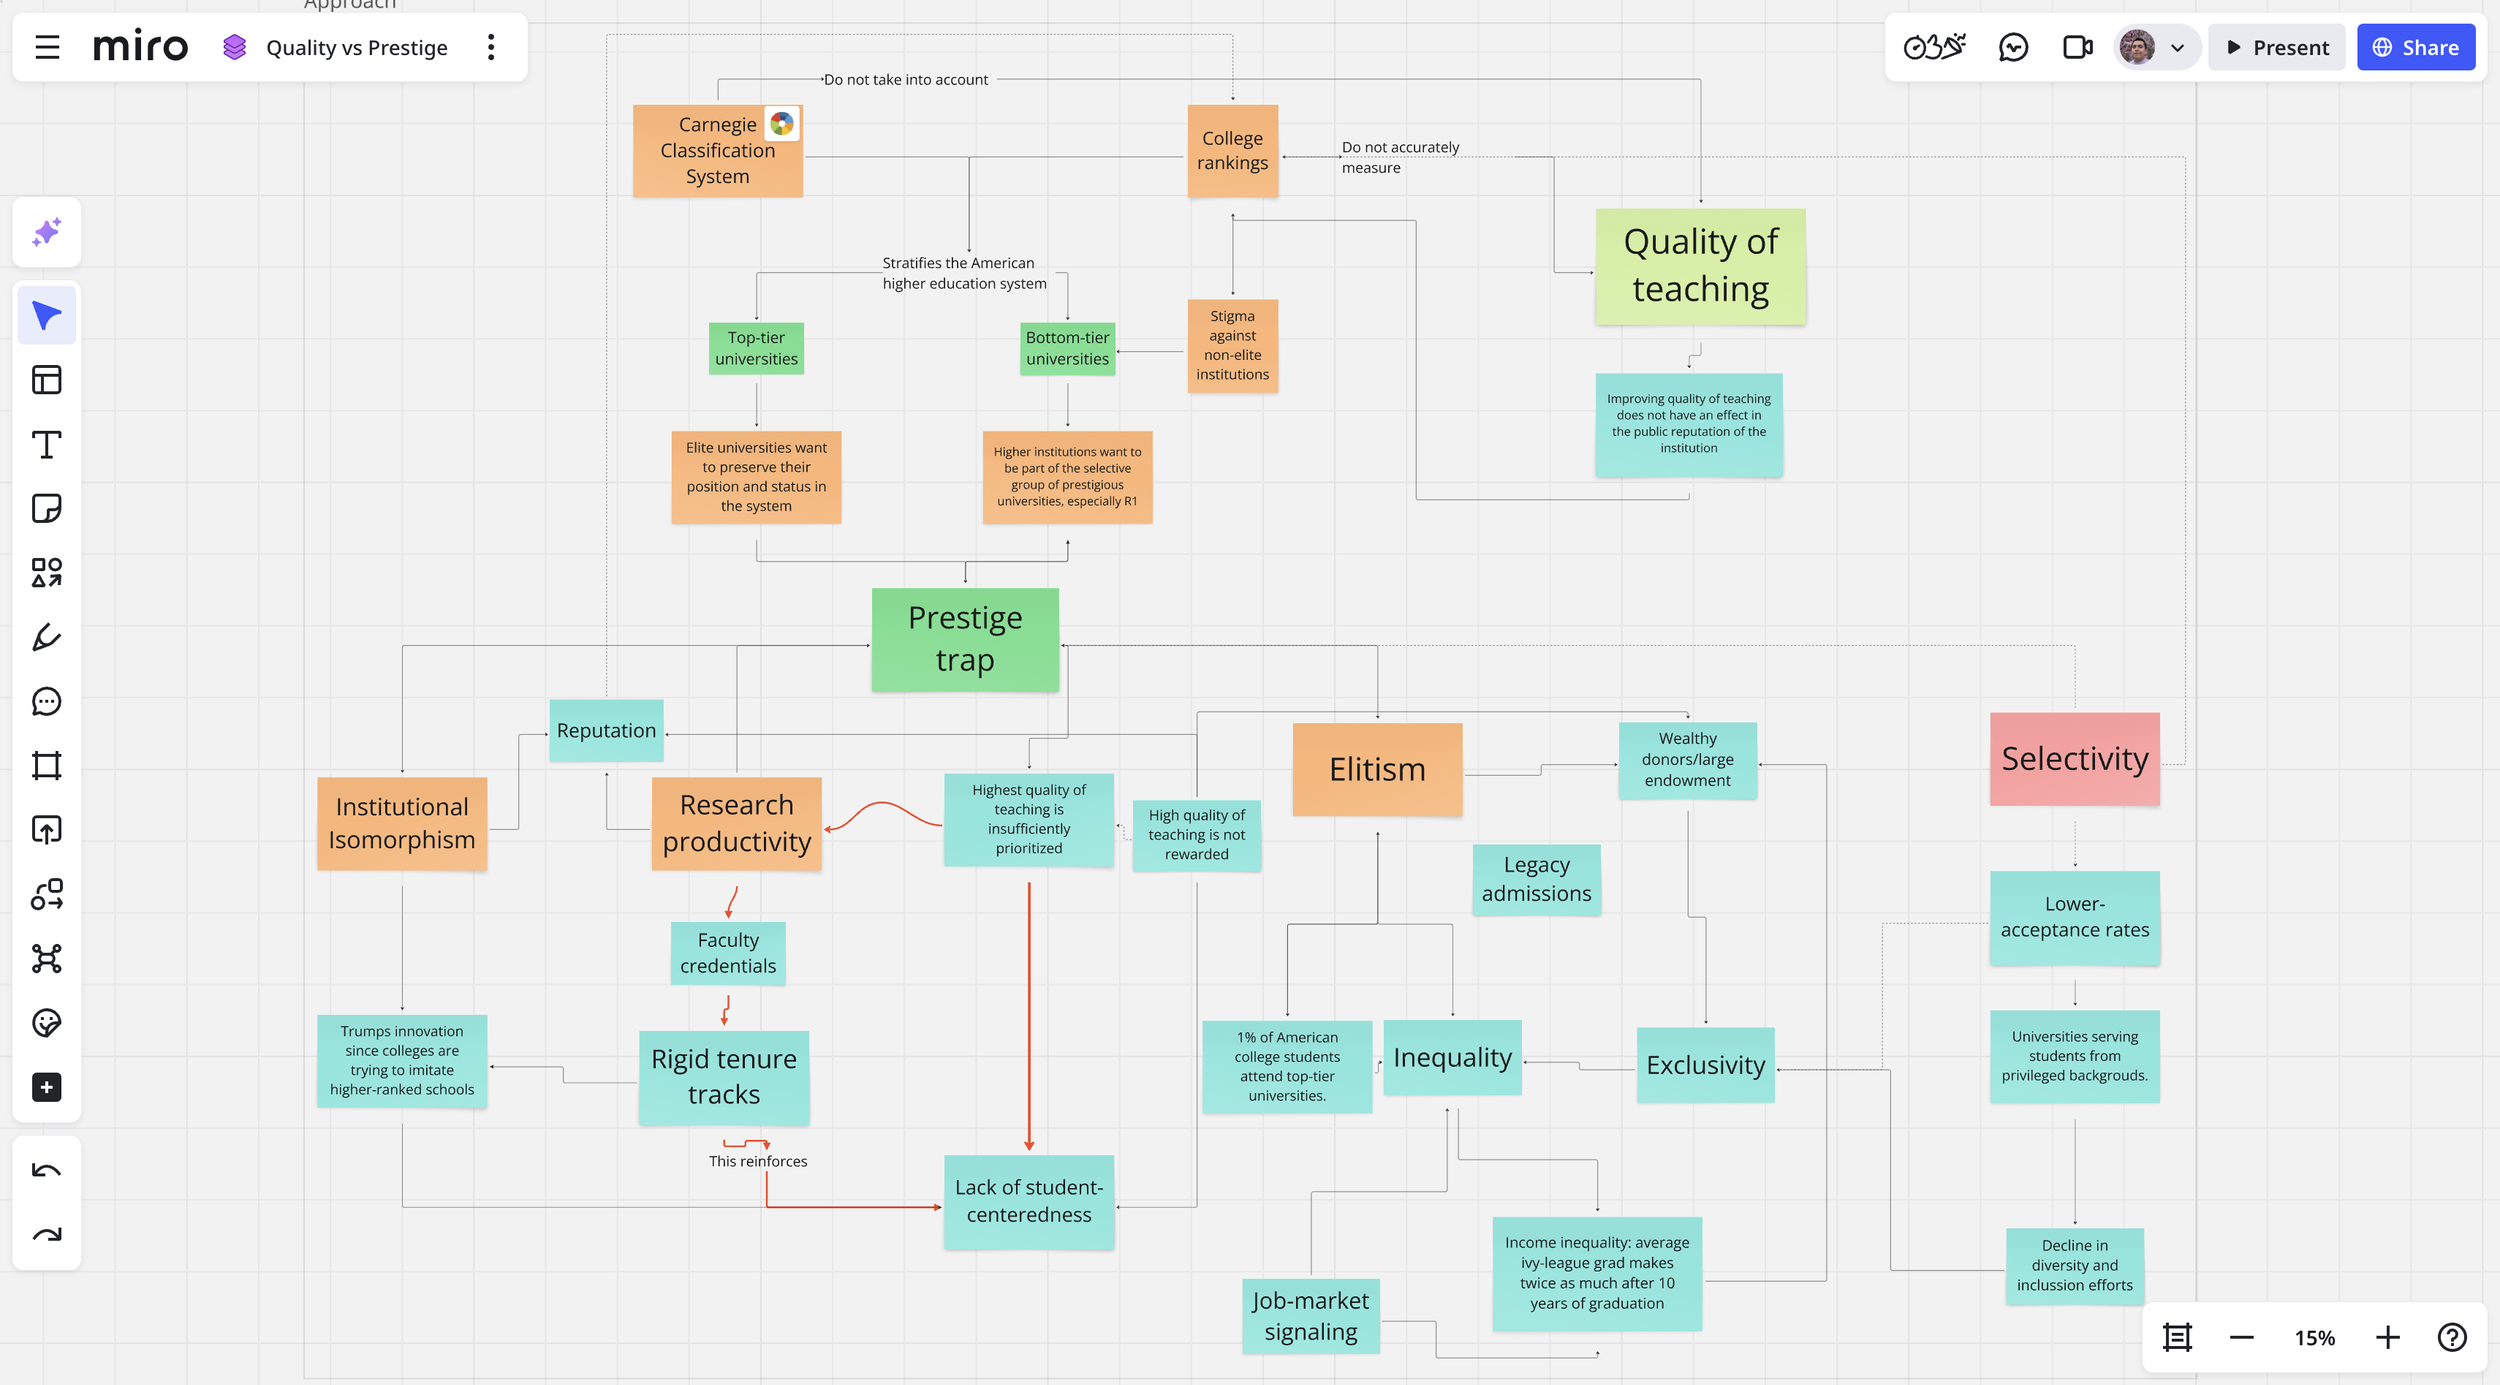
Task: Select the Pen drawing tool
Action: 46,637
